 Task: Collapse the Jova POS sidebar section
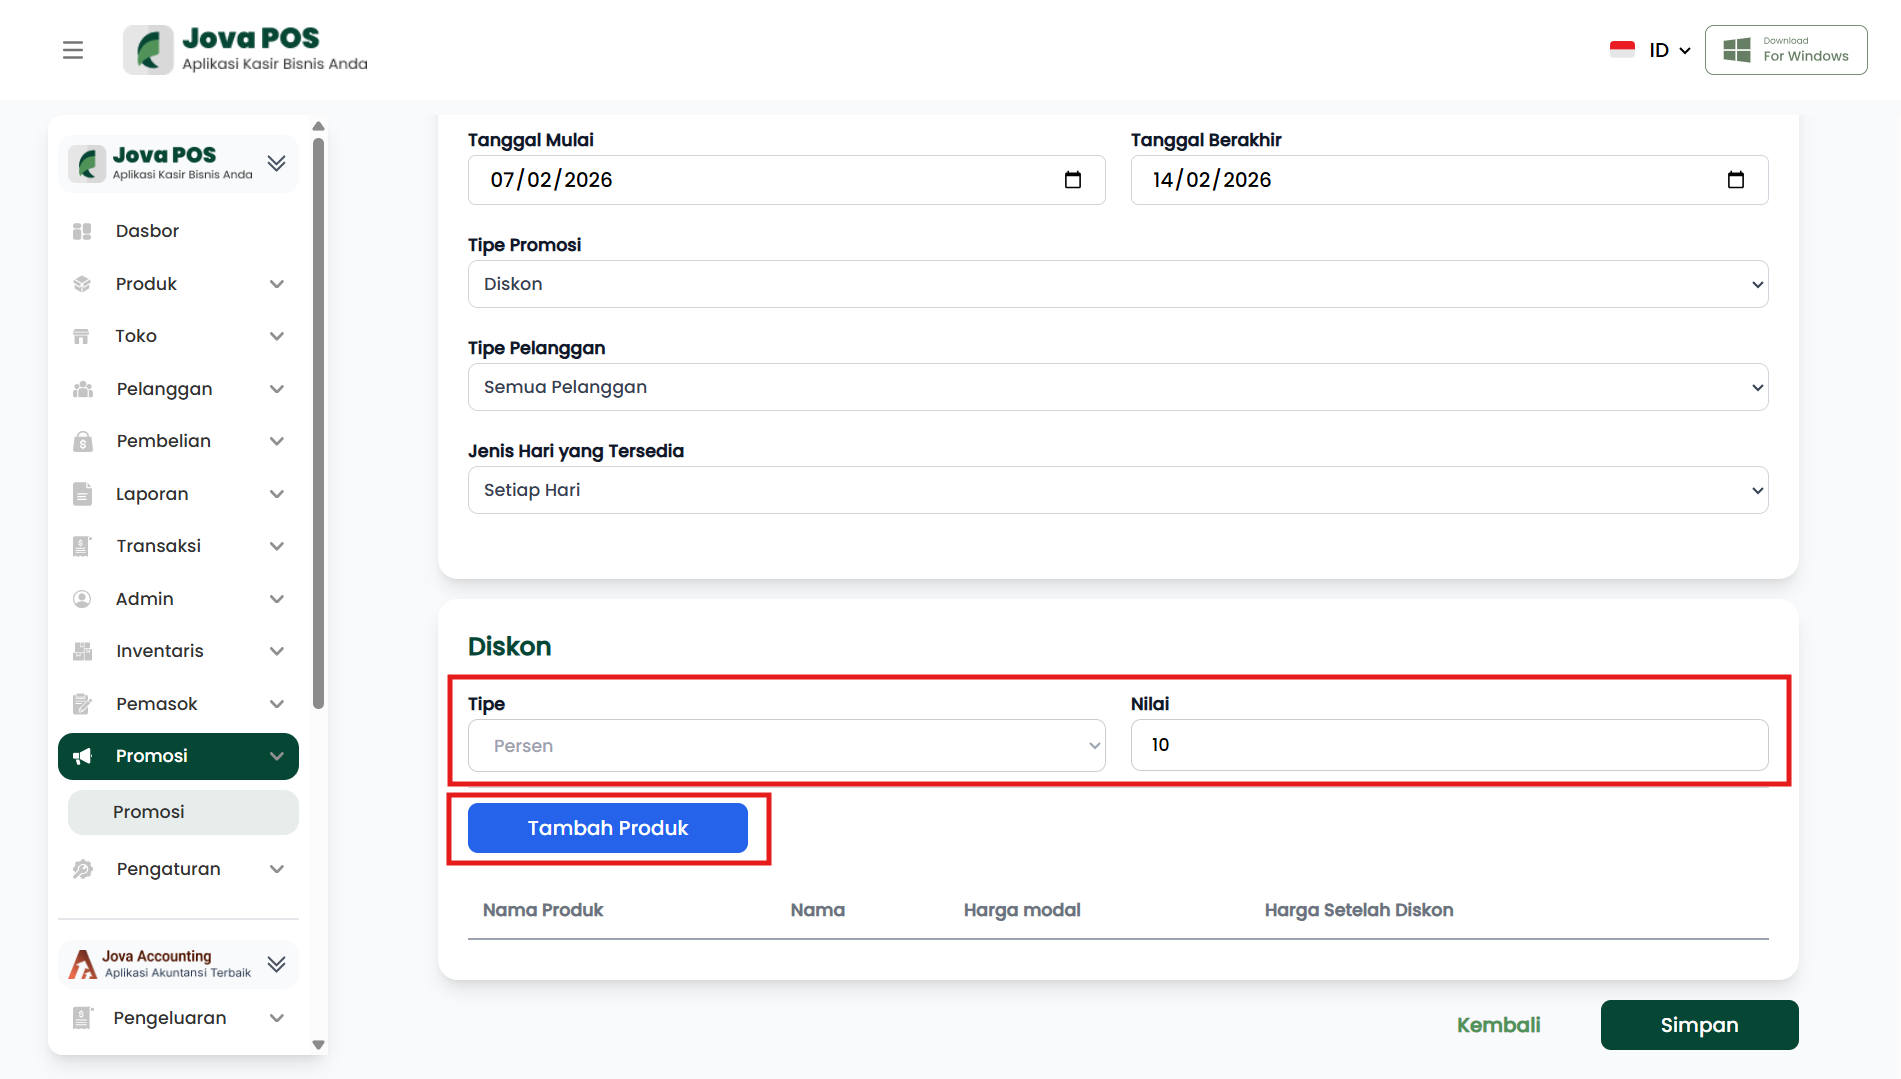tap(277, 163)
